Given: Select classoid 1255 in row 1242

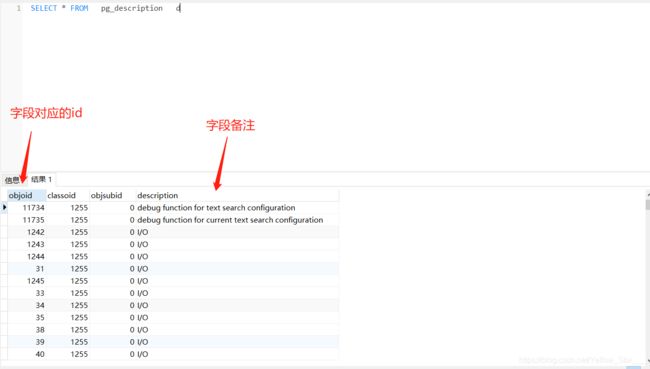Looking at the screenshot, I should pyautogui.click(x=67, y=232).
